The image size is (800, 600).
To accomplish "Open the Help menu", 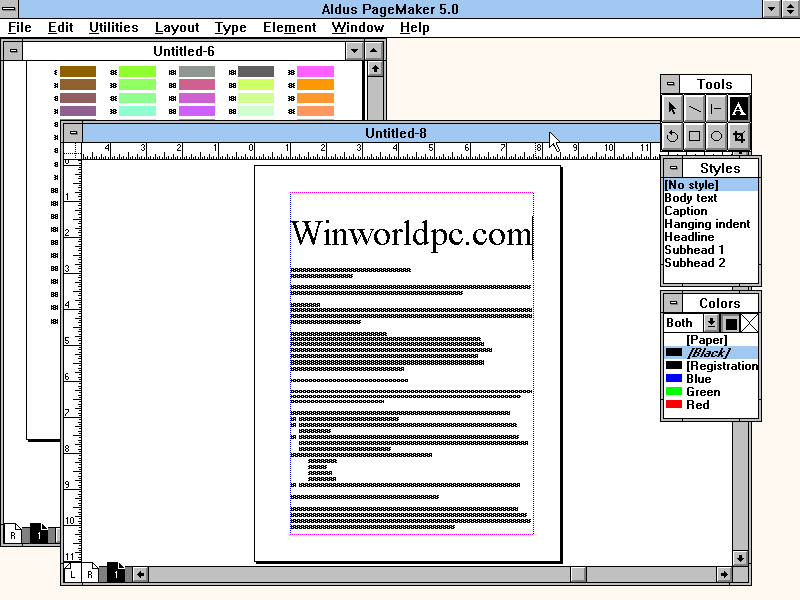I will pyautogui.click(x=414, y=28).
